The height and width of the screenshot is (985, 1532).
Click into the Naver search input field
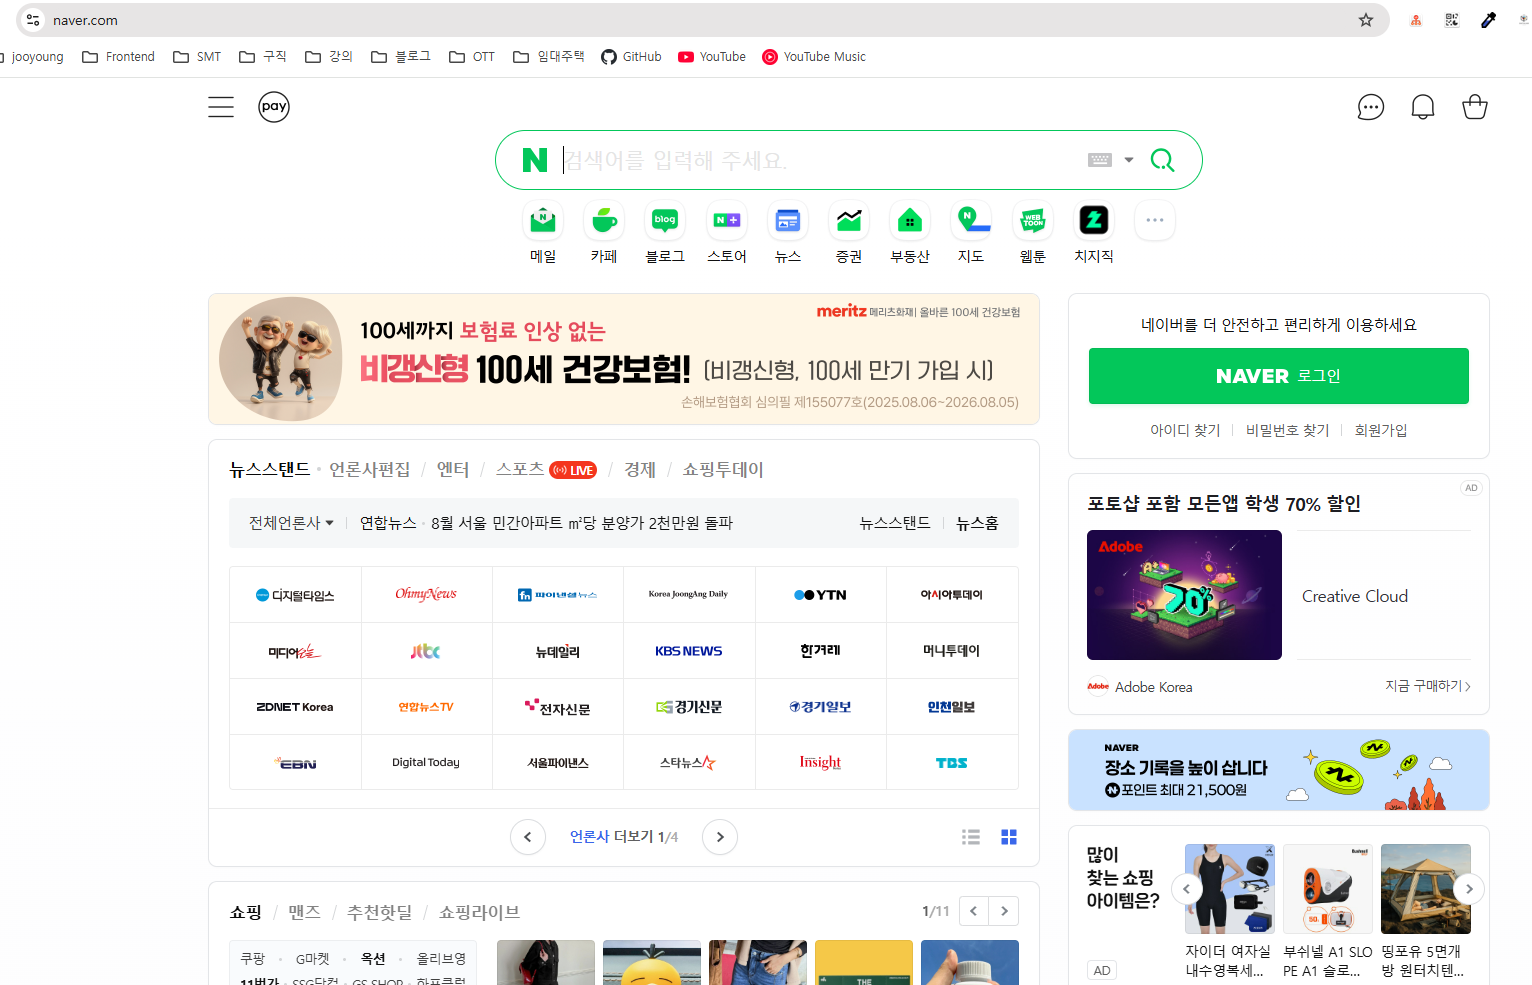coord(820,160)
